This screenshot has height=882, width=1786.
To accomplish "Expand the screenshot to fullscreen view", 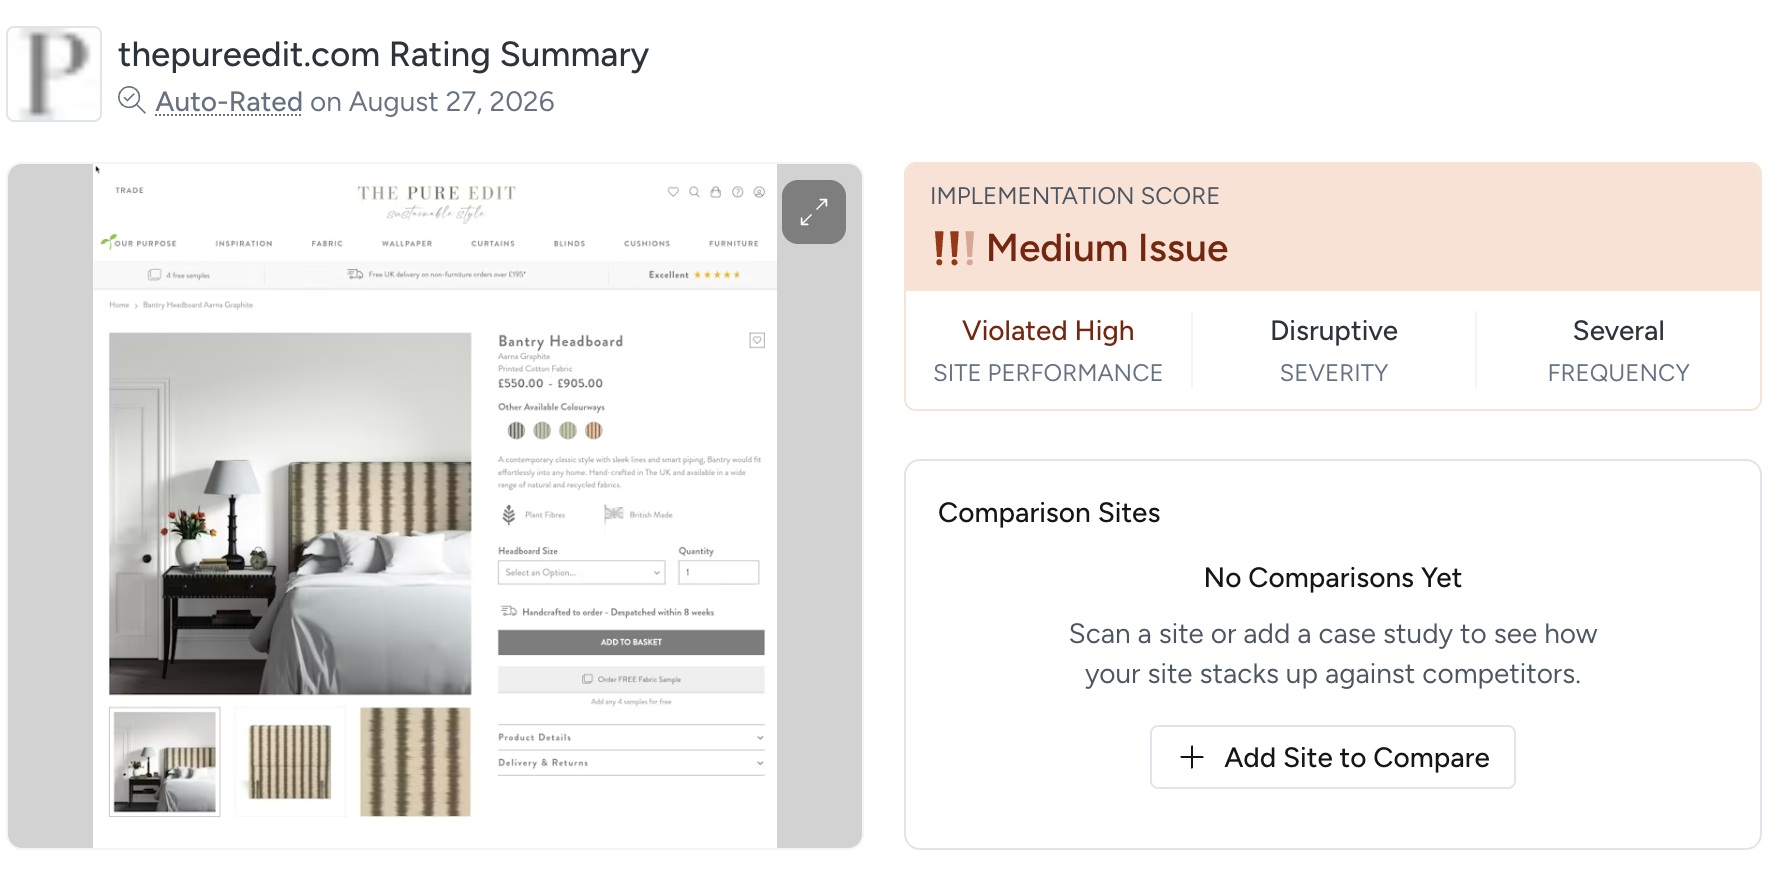I will pyautogui.click(x=813, y=212).
